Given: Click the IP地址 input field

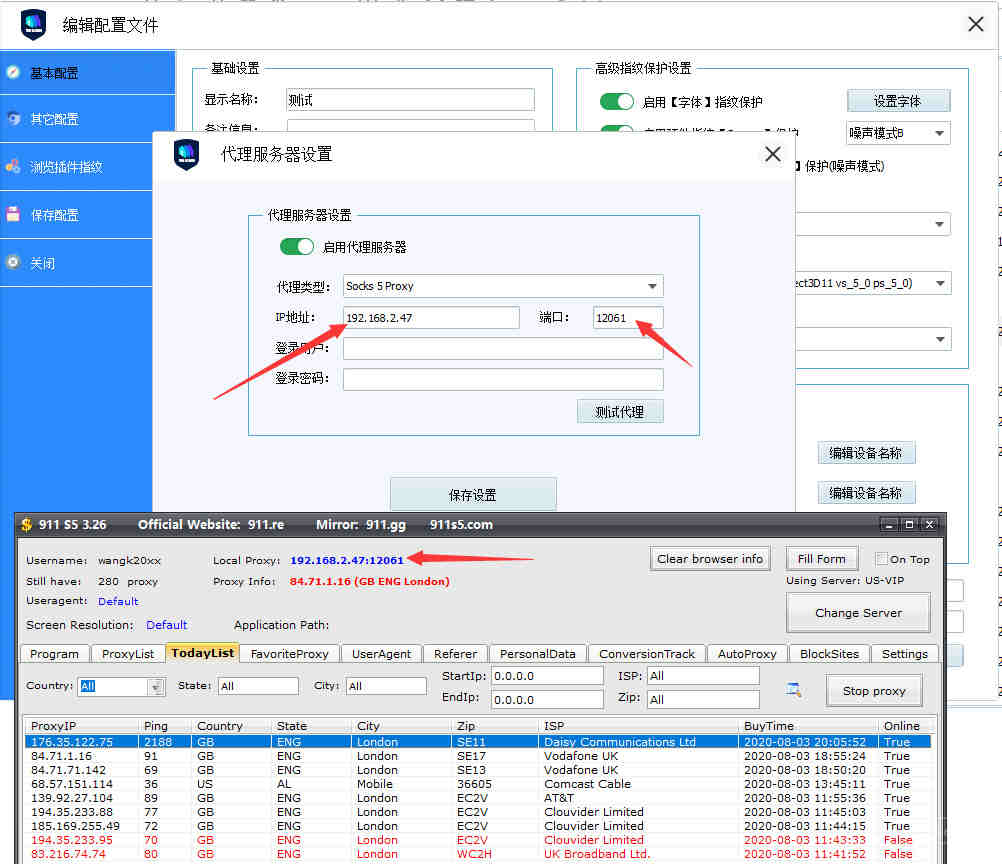Looking at the screenshot, I should [x=431, y=318].
